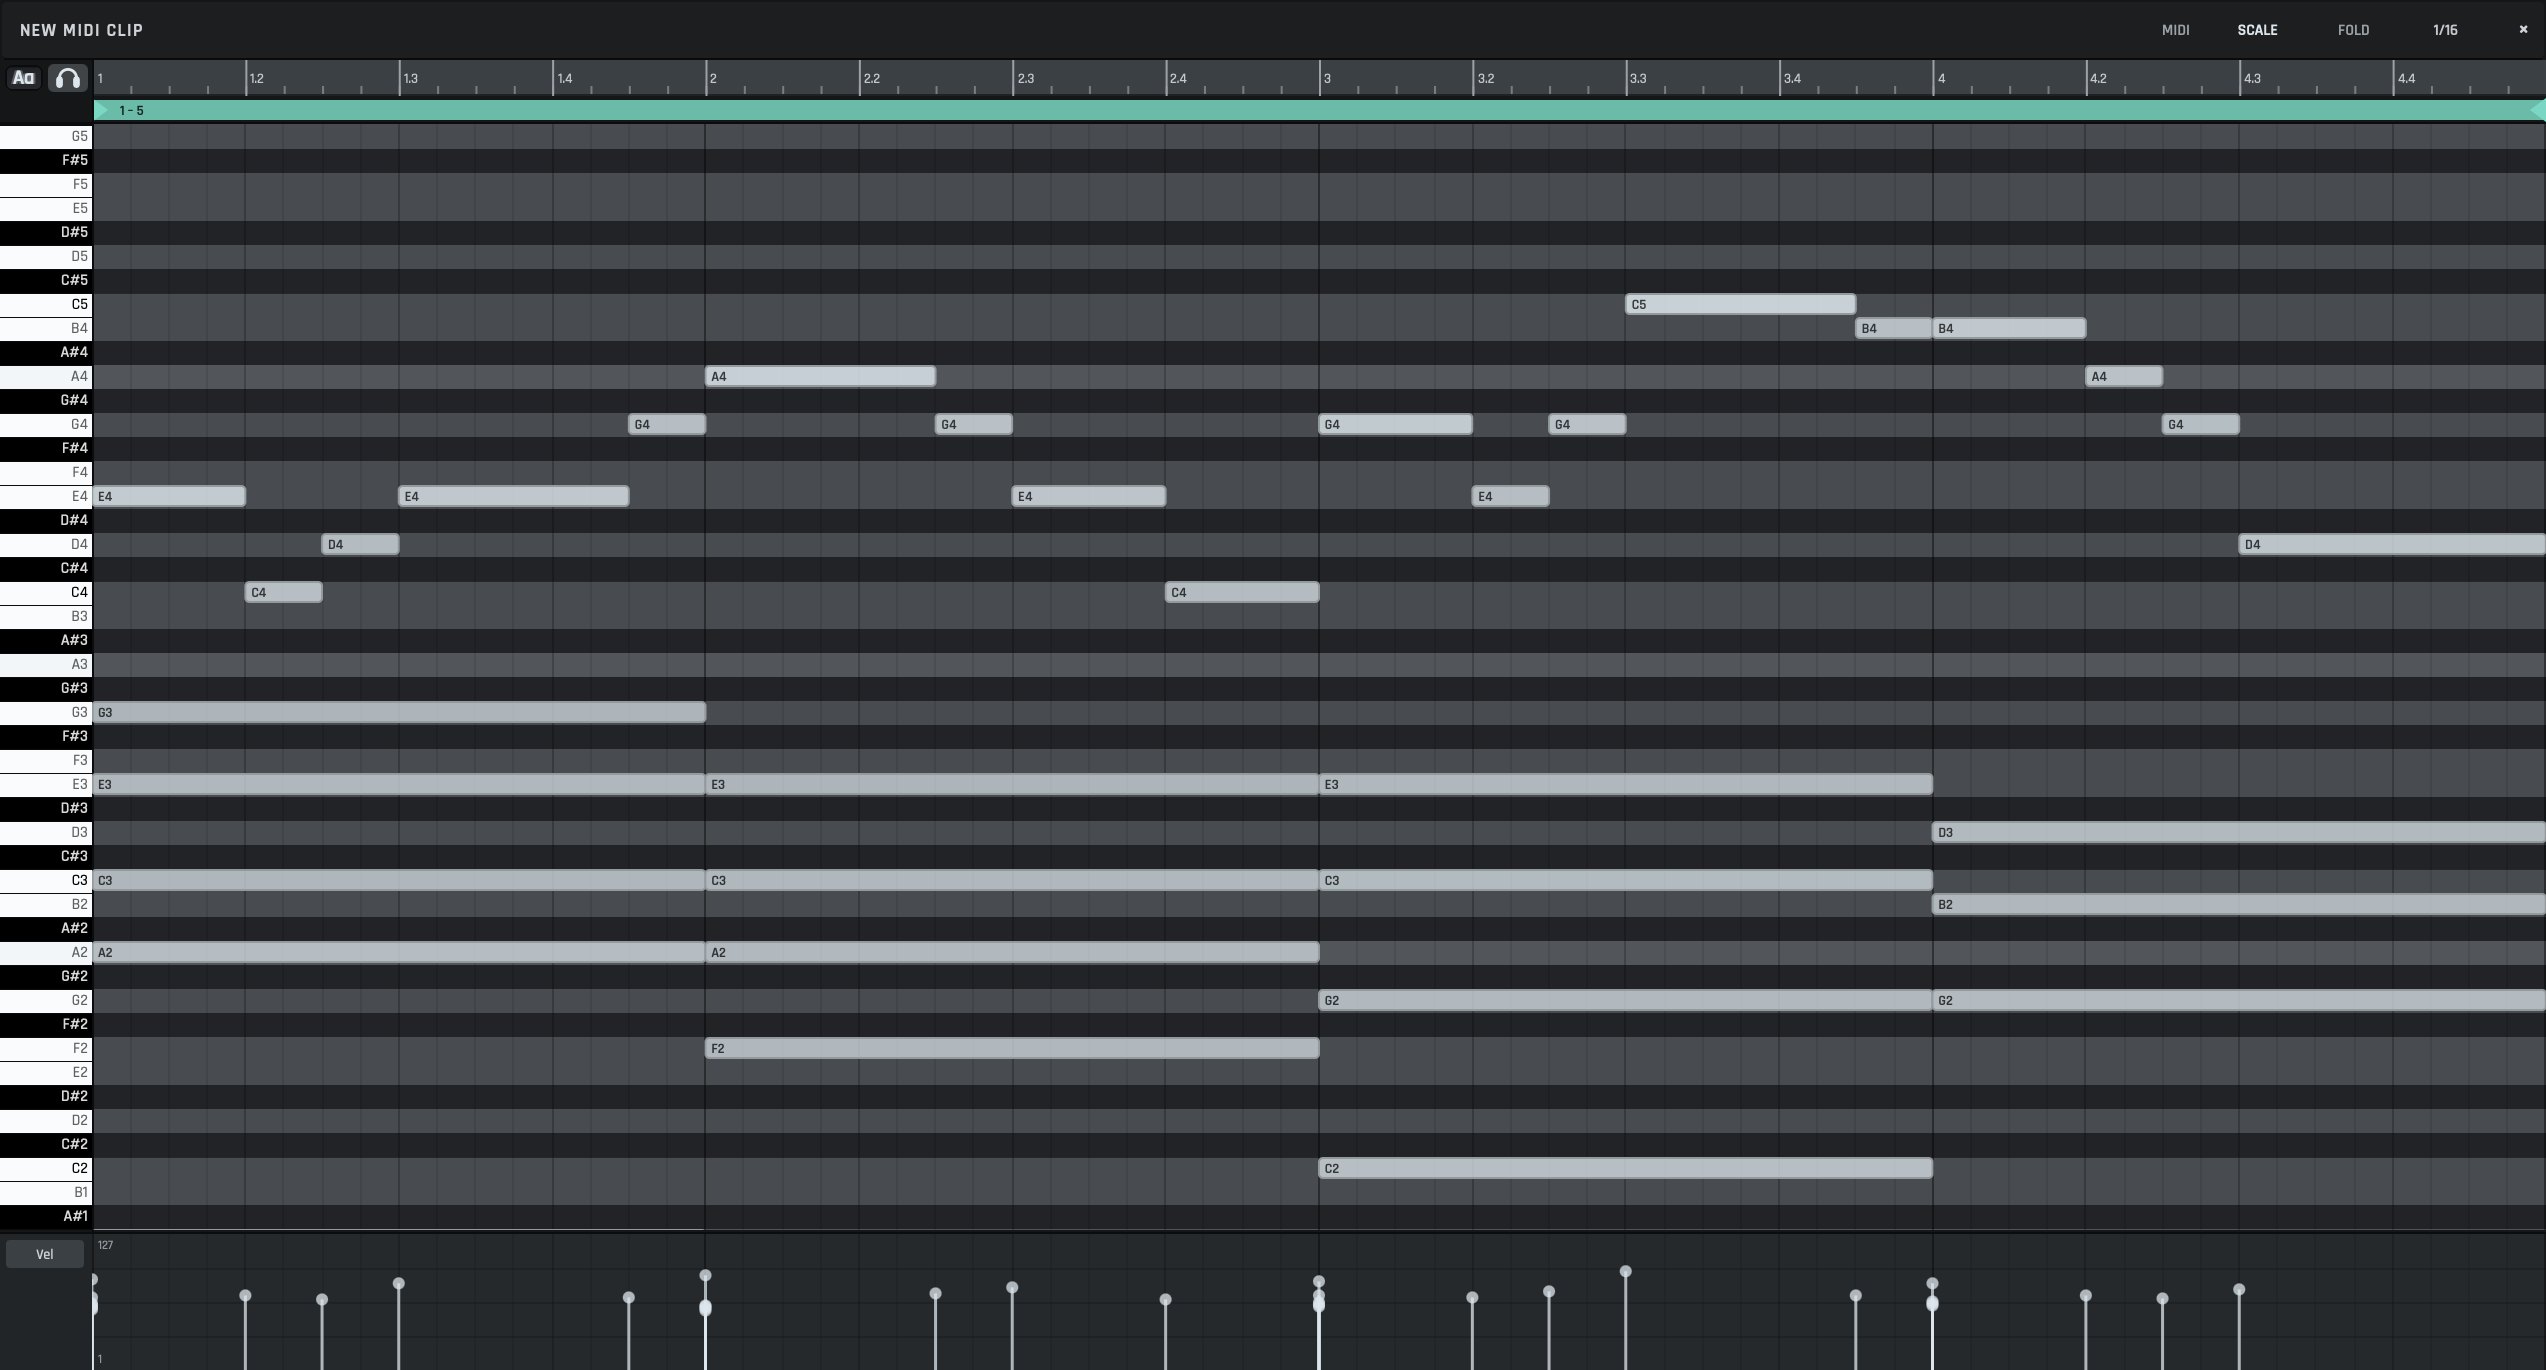The image size is (2546, 1370).
Task: Click the C5 piano key
Action: point(46,304)
